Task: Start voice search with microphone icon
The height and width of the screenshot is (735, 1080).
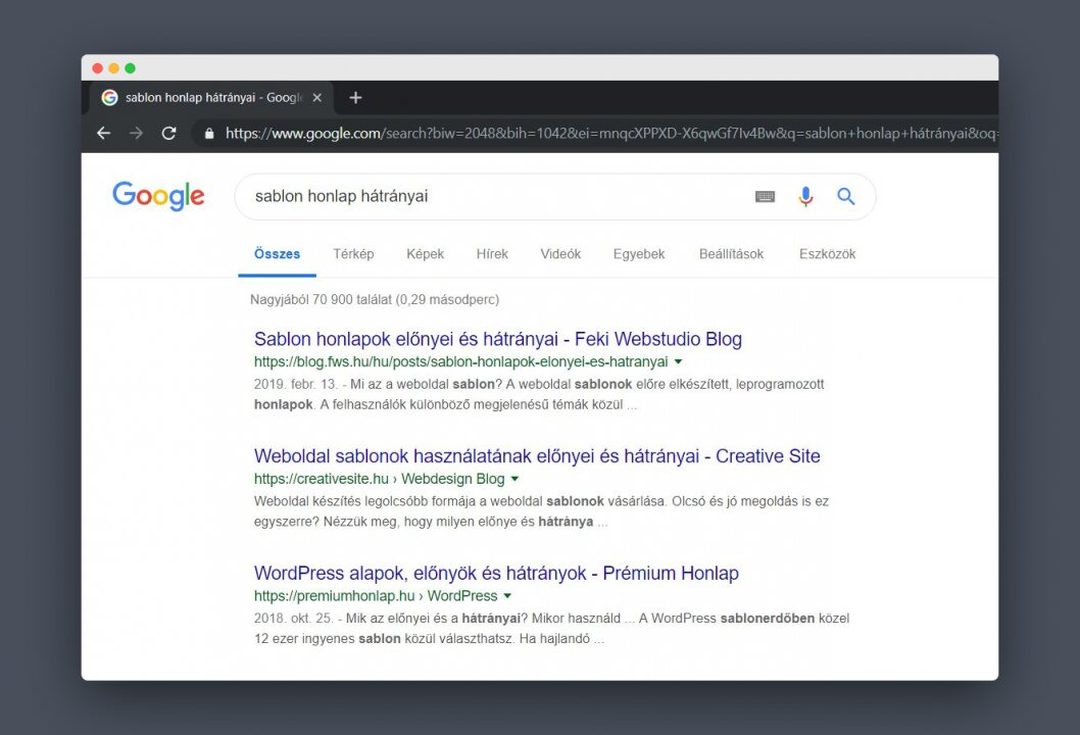Action: click(805, 196)
